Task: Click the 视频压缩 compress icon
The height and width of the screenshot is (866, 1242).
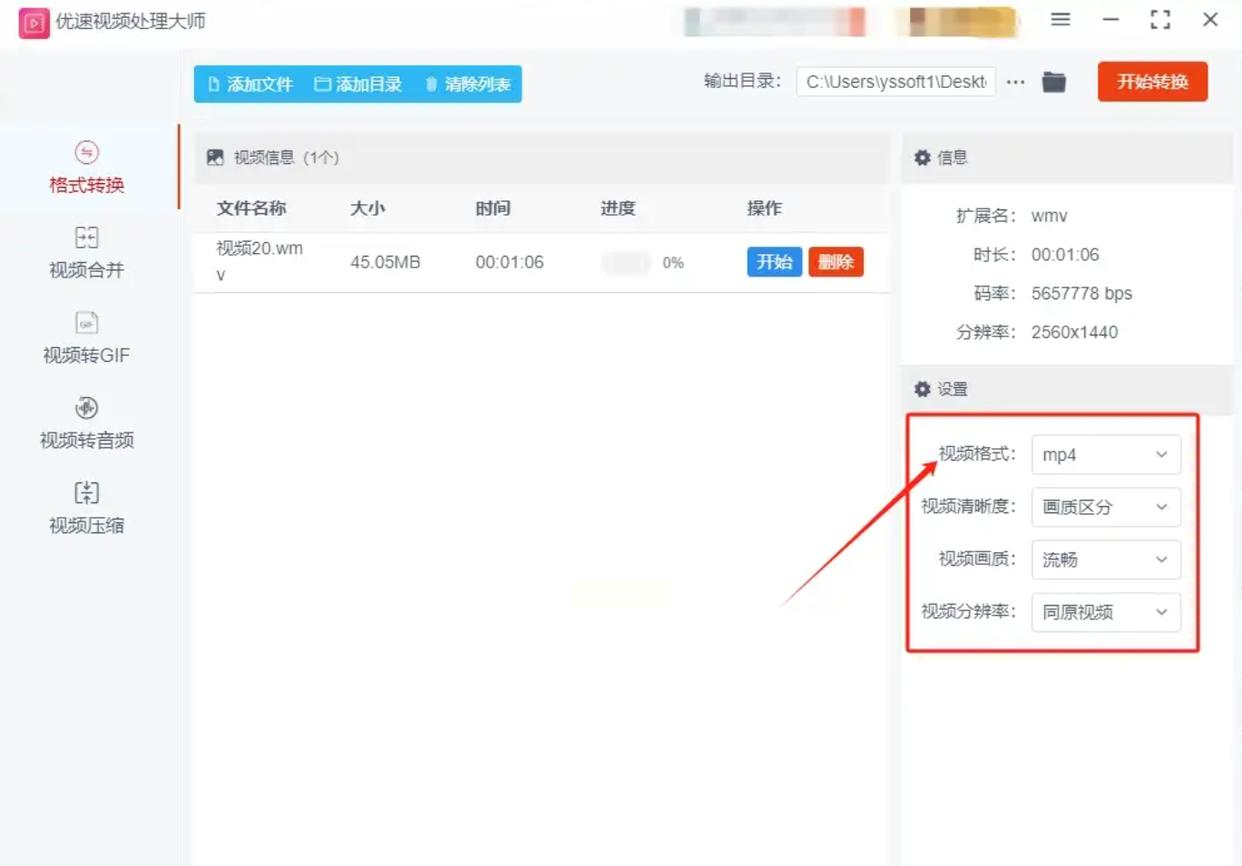Action: point(87,492)
